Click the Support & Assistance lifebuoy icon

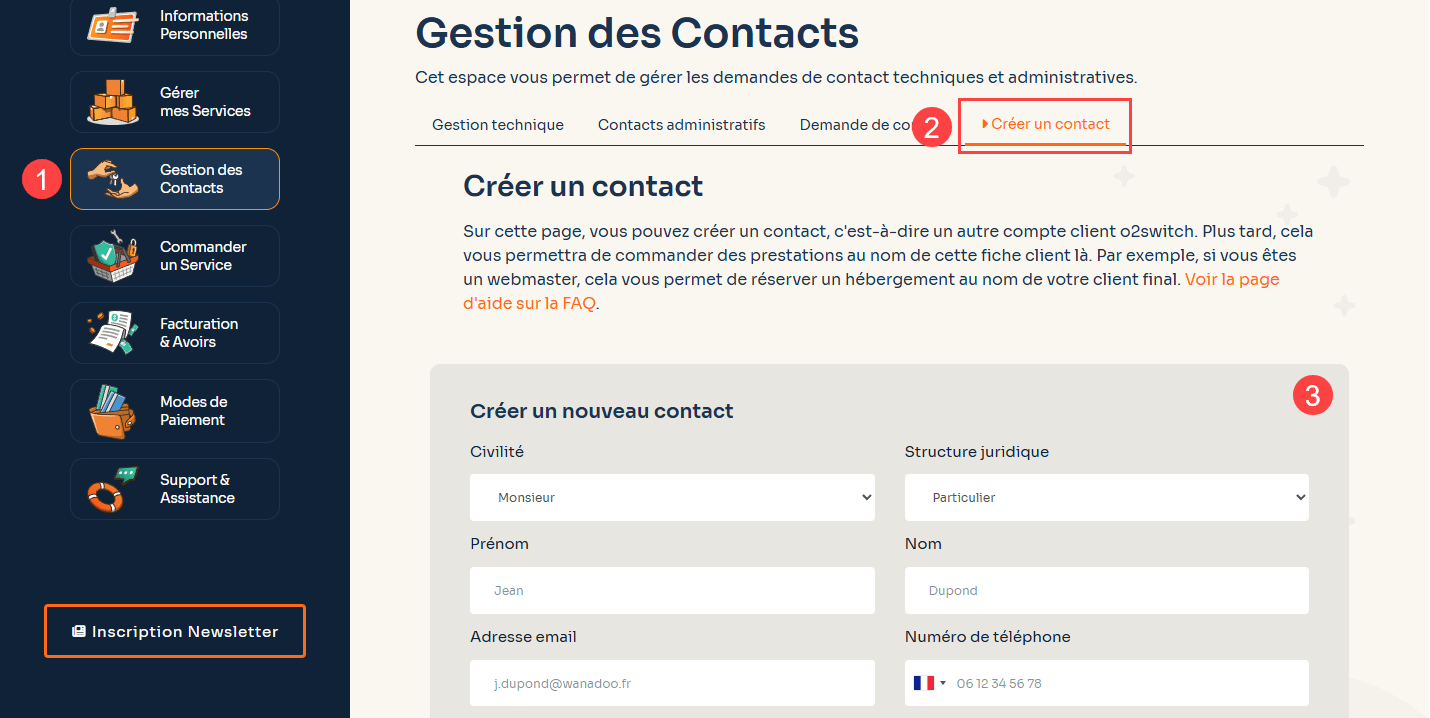coord(112,488)
